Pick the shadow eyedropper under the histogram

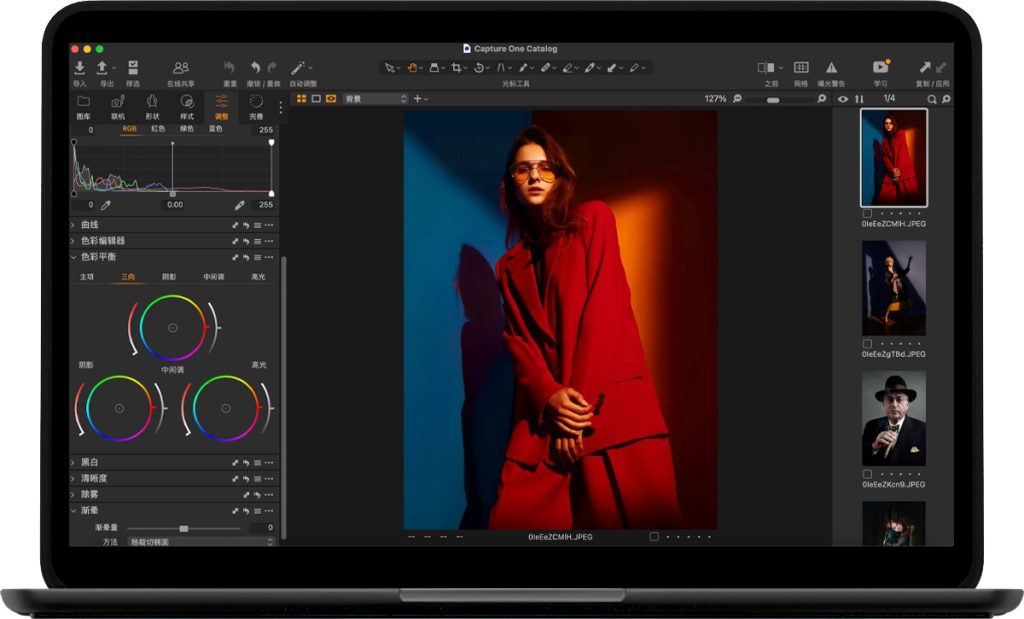pos(105,205)
